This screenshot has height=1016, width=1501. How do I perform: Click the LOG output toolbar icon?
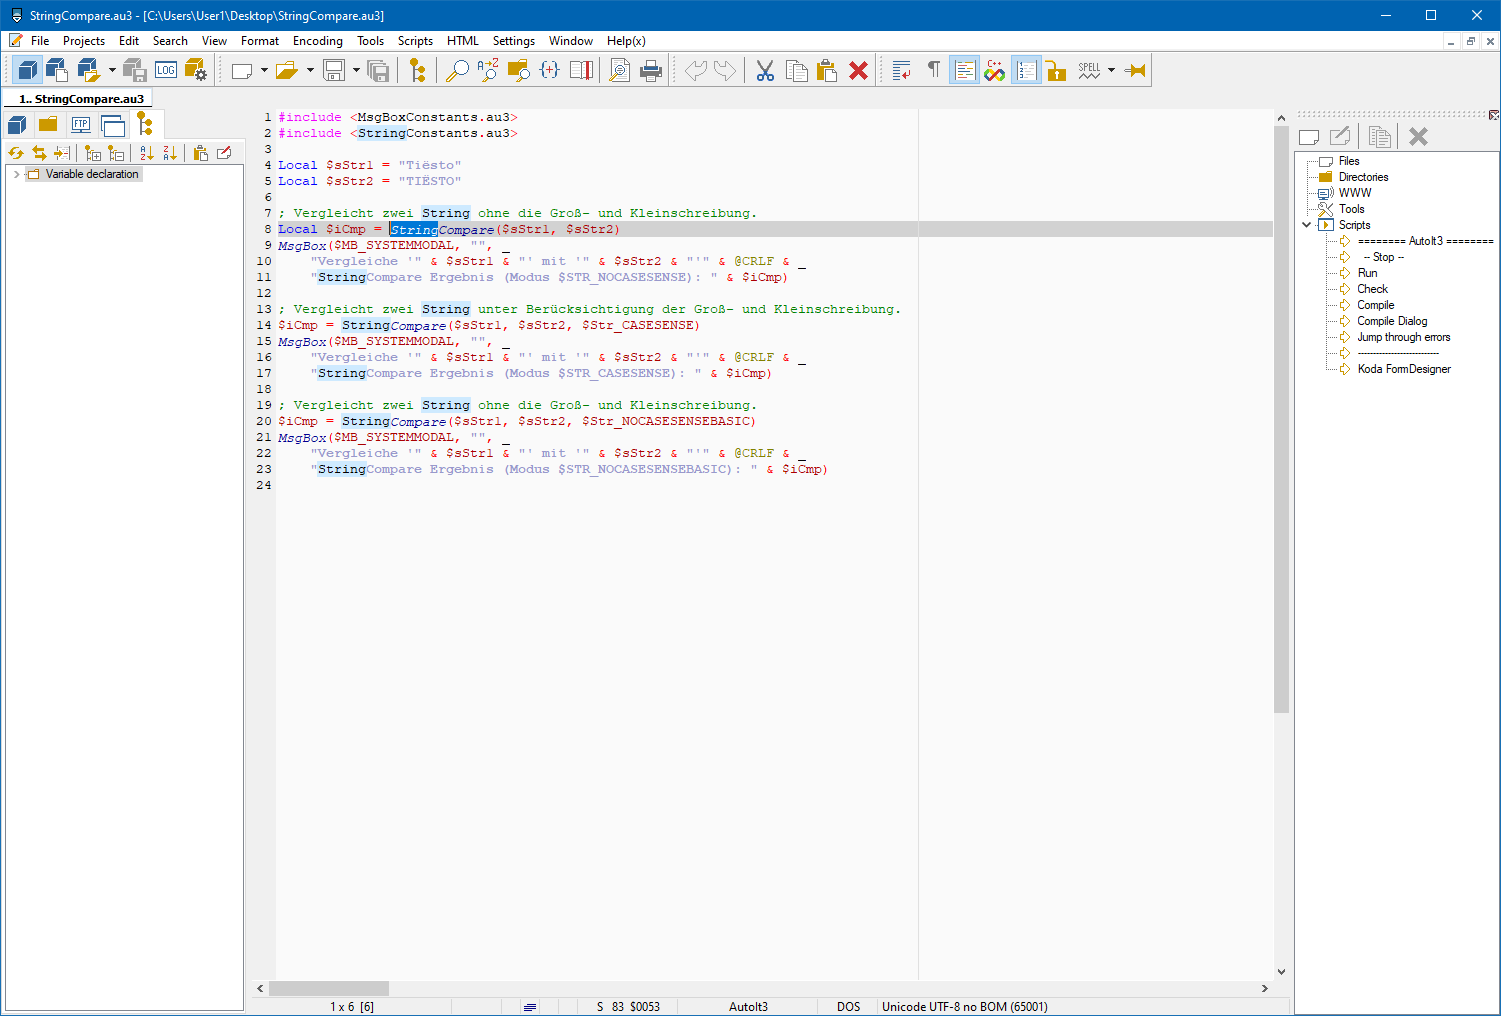point(166,70)
